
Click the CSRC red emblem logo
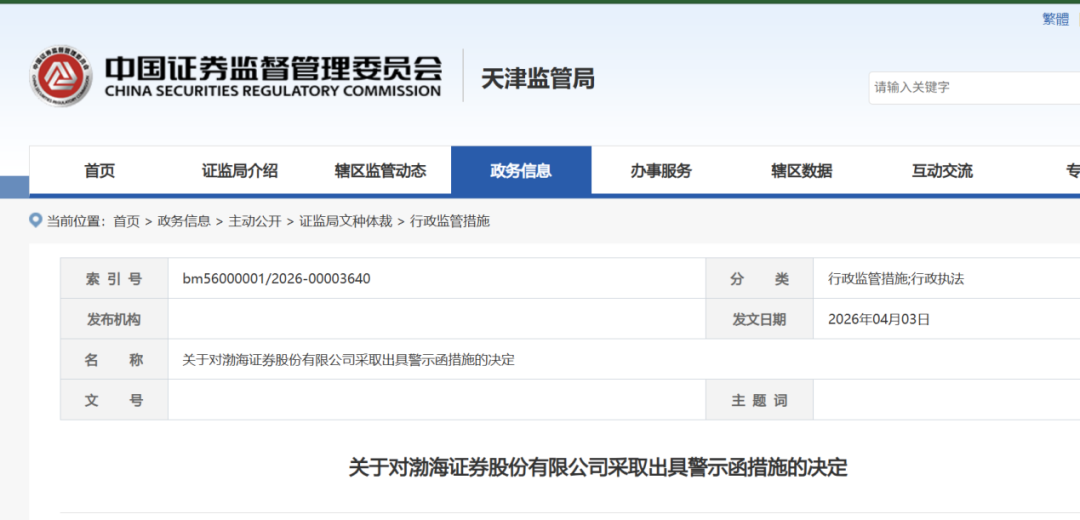click(x=61, y=77)
